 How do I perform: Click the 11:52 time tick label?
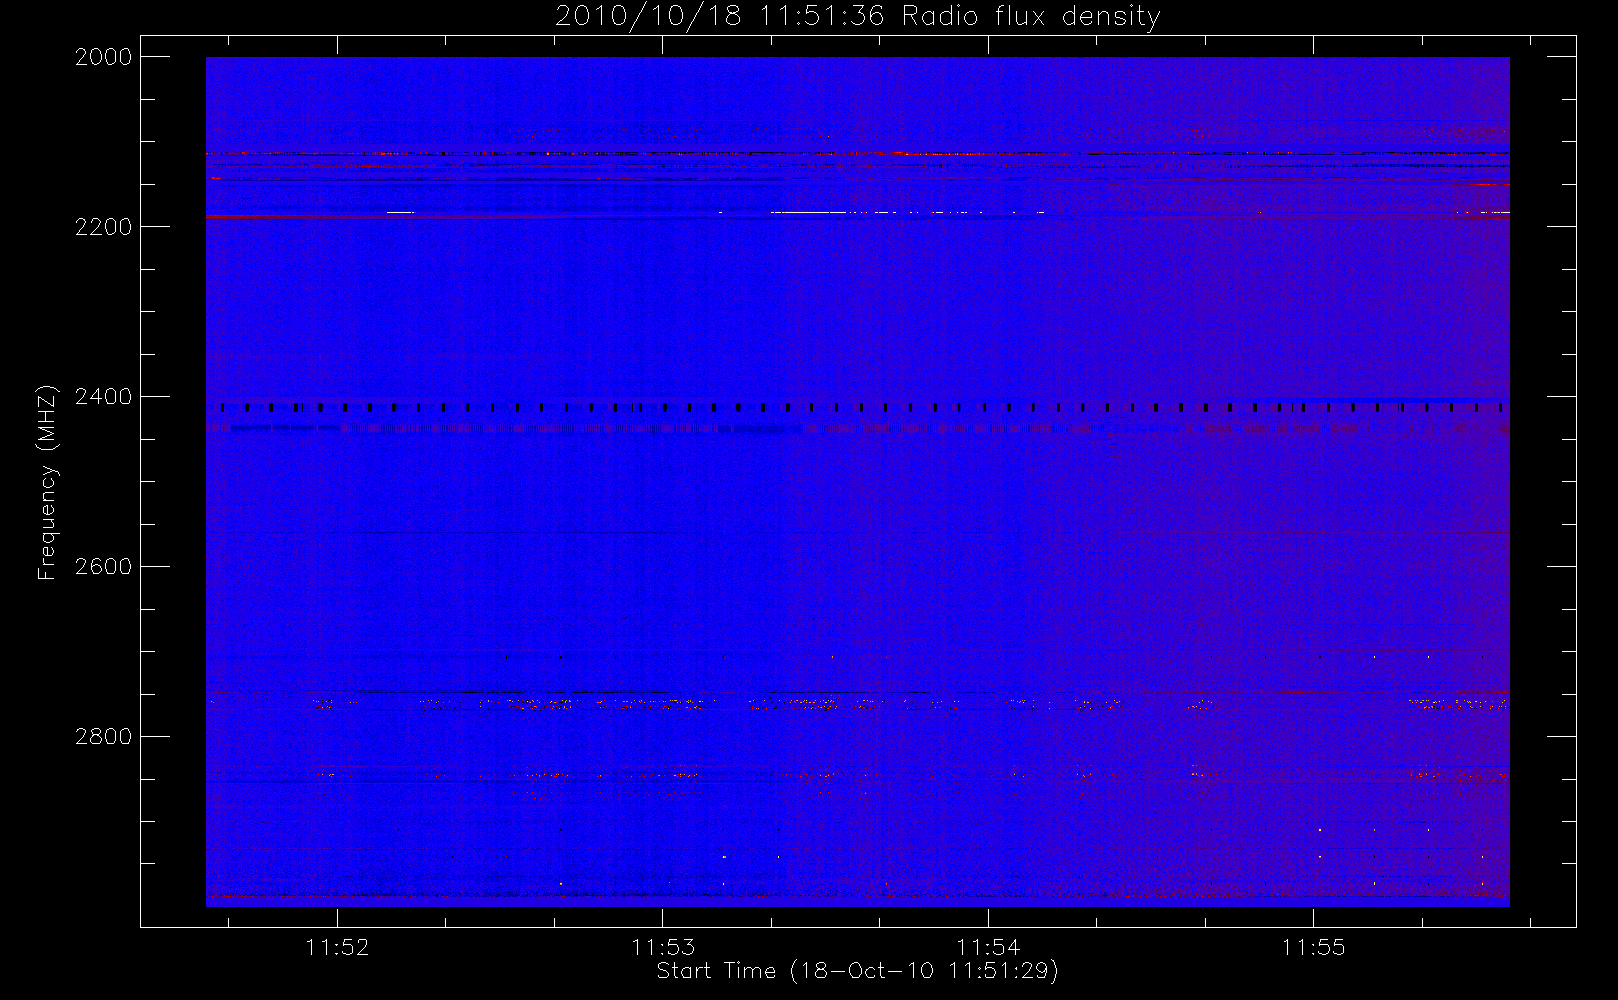338,947
